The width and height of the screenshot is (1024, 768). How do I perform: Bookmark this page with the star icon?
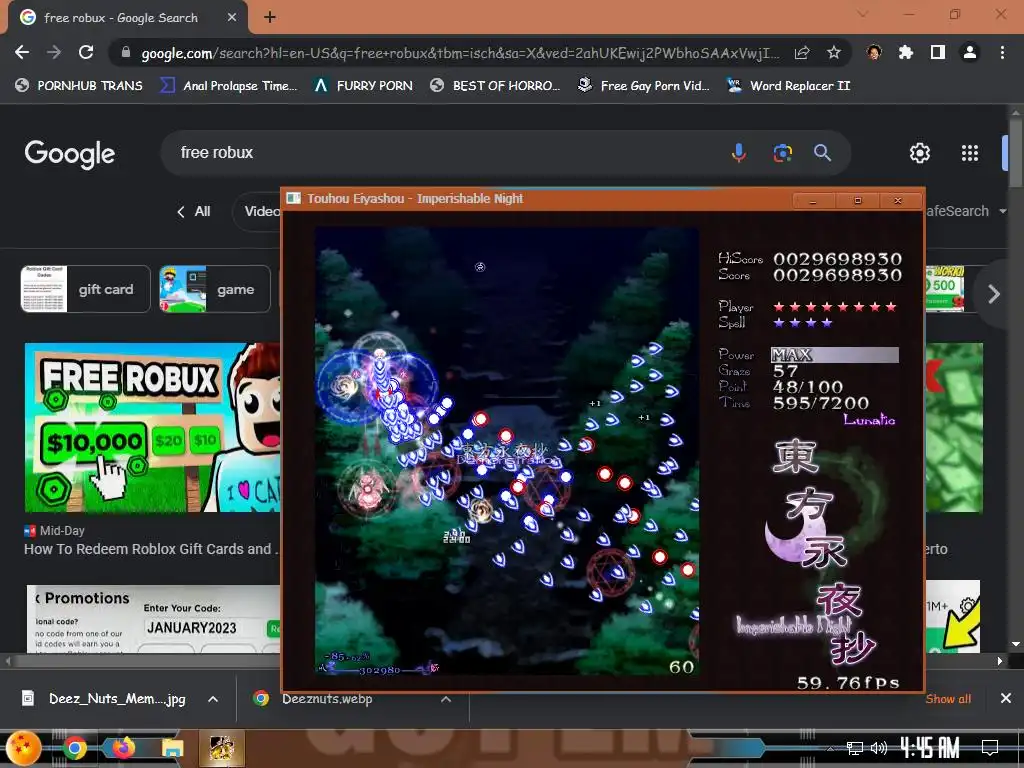[834, 53]
